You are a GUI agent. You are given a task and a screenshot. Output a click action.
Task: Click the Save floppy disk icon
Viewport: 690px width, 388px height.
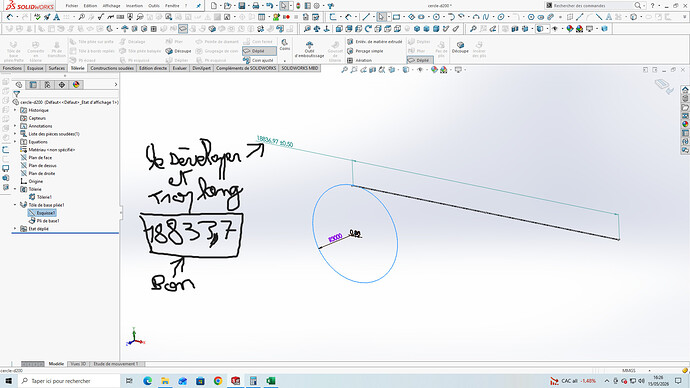point(242,6)
